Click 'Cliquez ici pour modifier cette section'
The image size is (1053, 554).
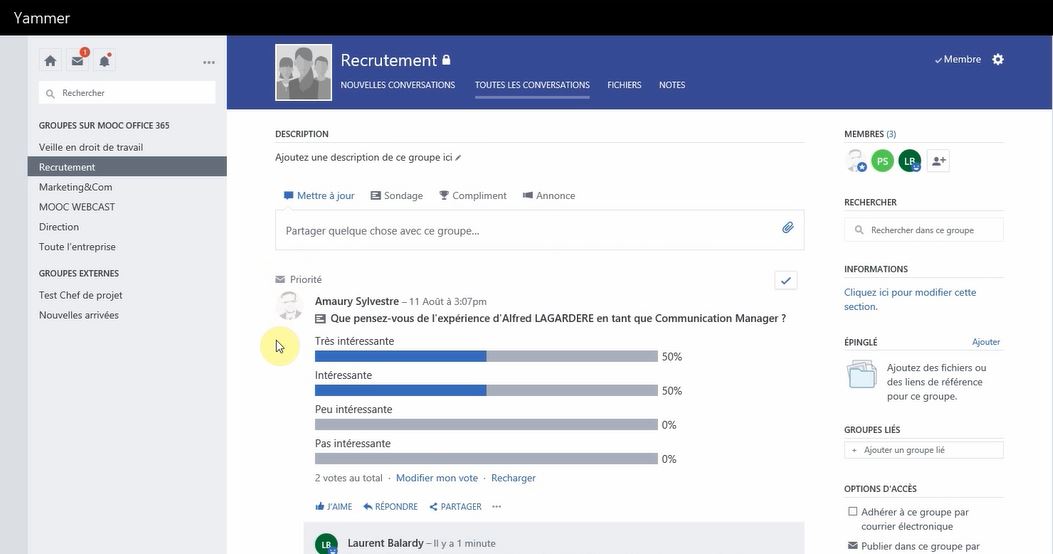(910, 299)
